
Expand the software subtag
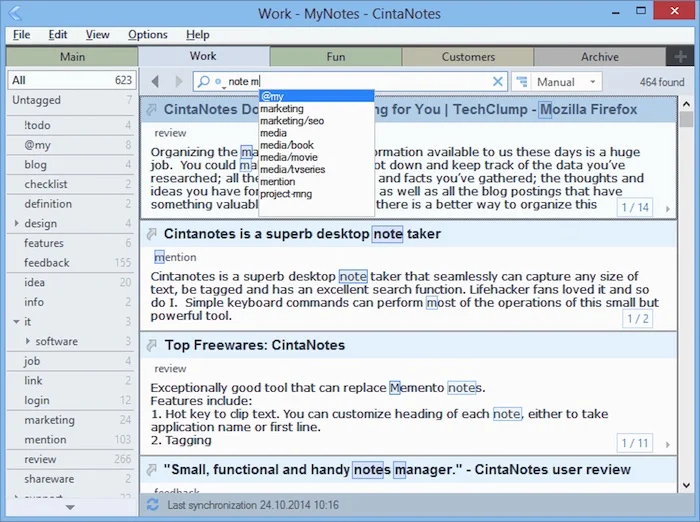pyautogui.click(x=28, y=341)
